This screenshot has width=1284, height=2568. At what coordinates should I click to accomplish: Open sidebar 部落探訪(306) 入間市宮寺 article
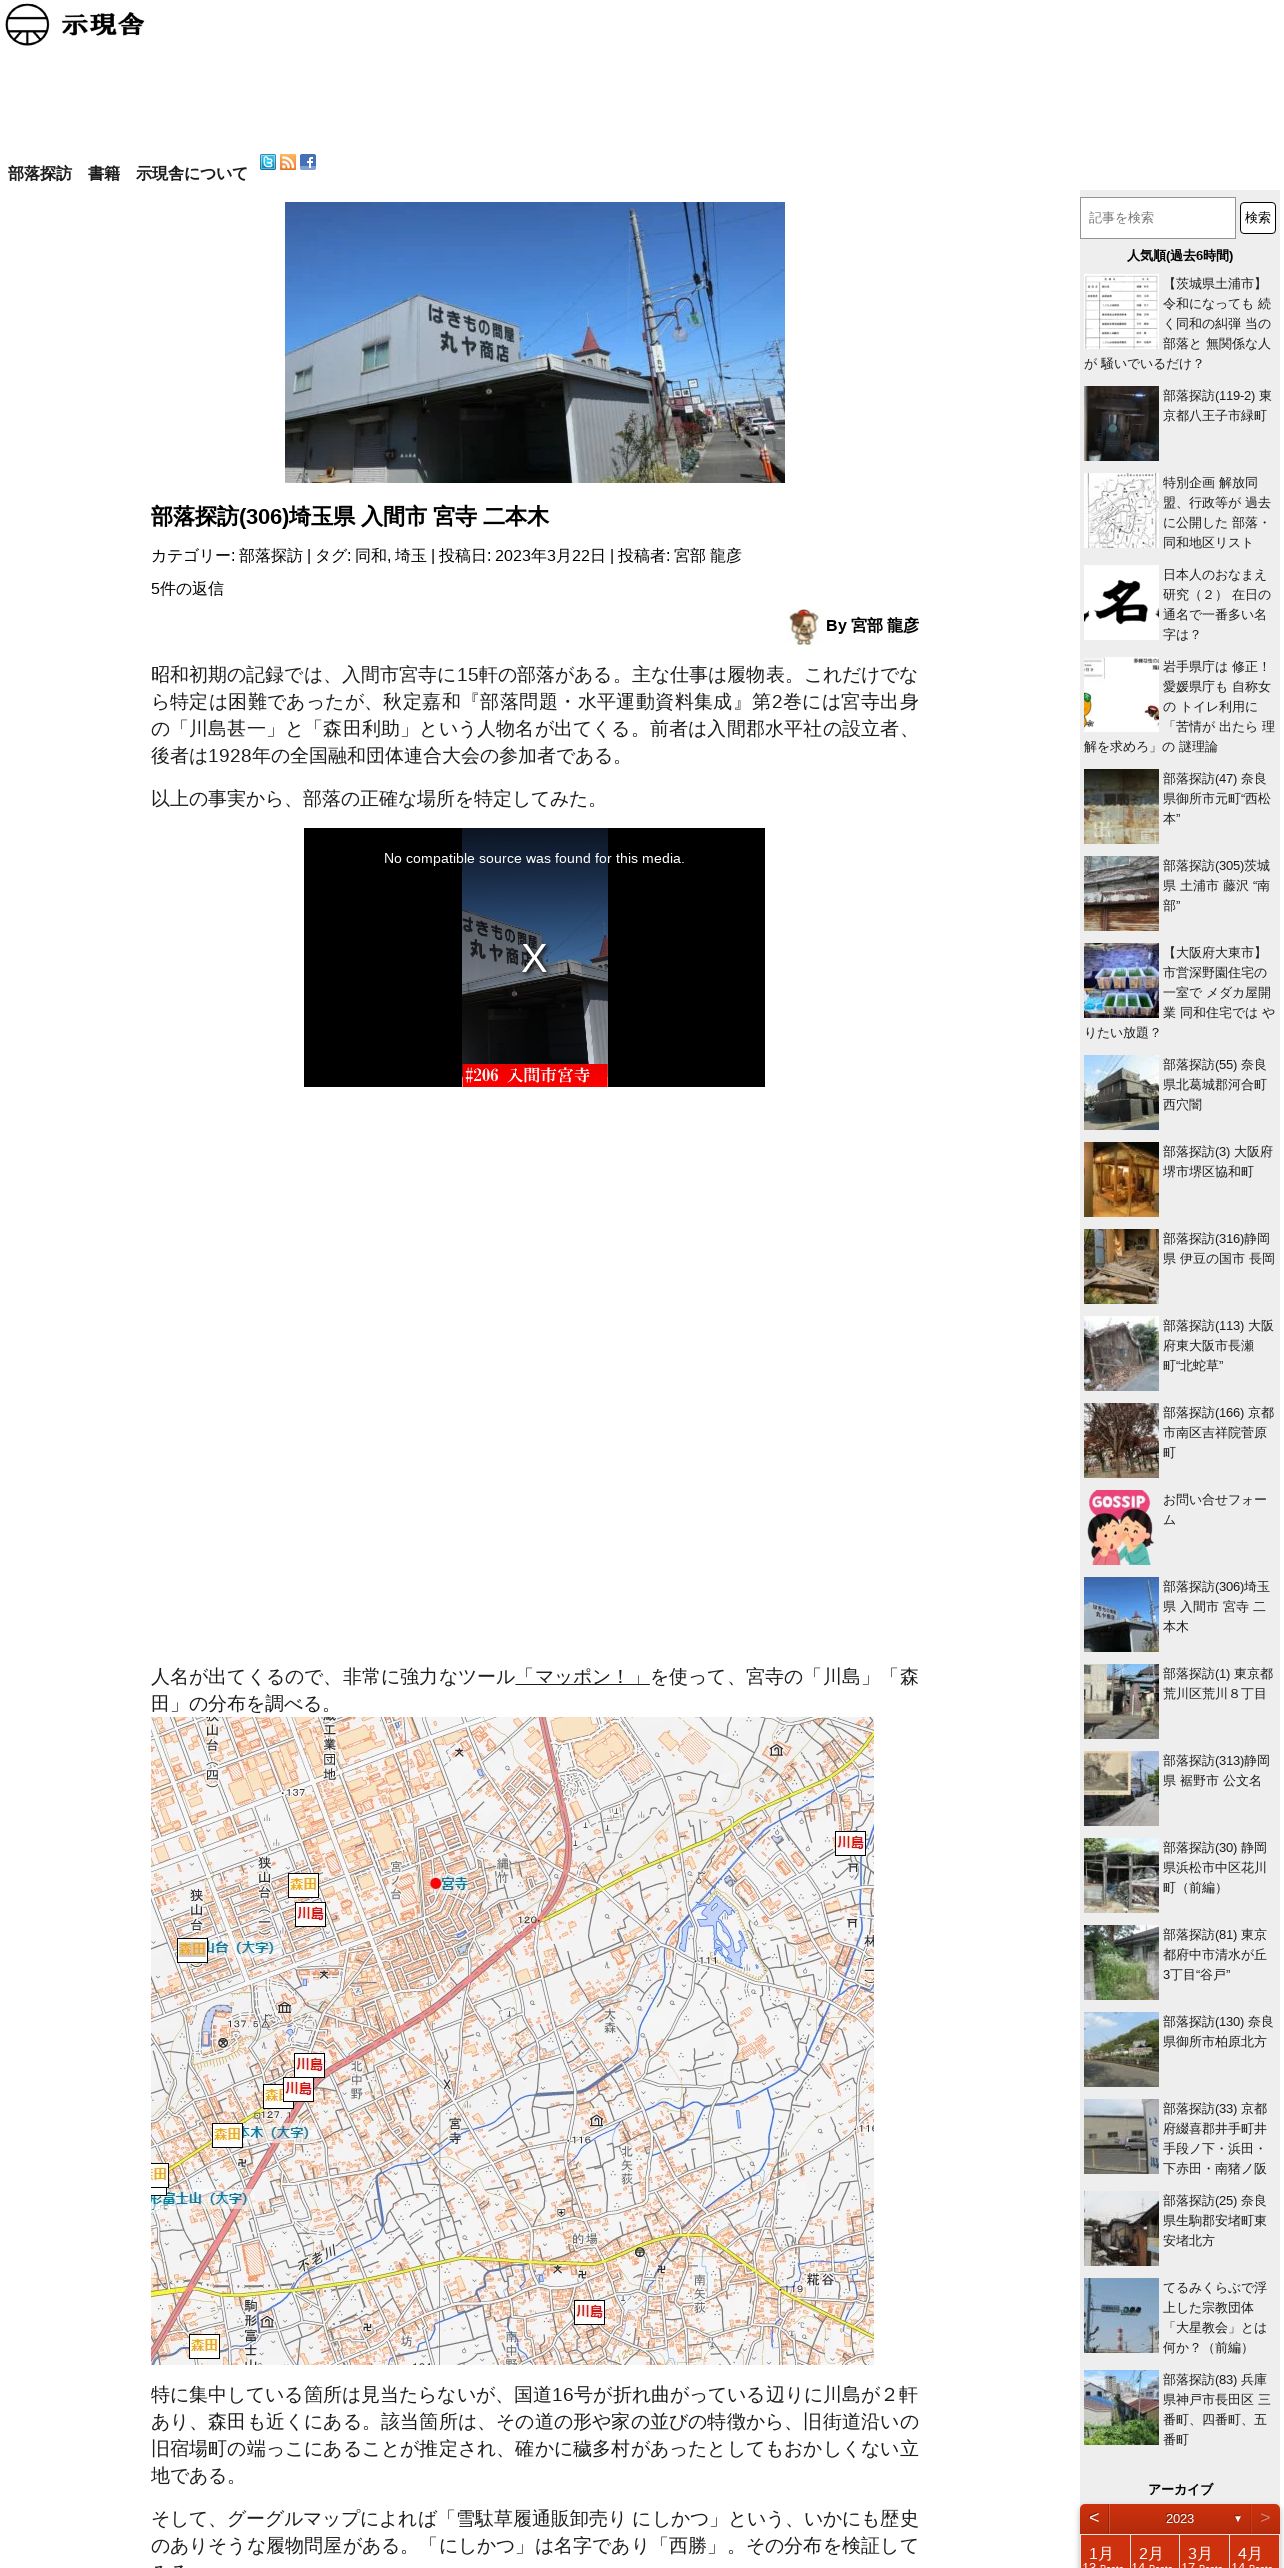coord(1179,1614)
